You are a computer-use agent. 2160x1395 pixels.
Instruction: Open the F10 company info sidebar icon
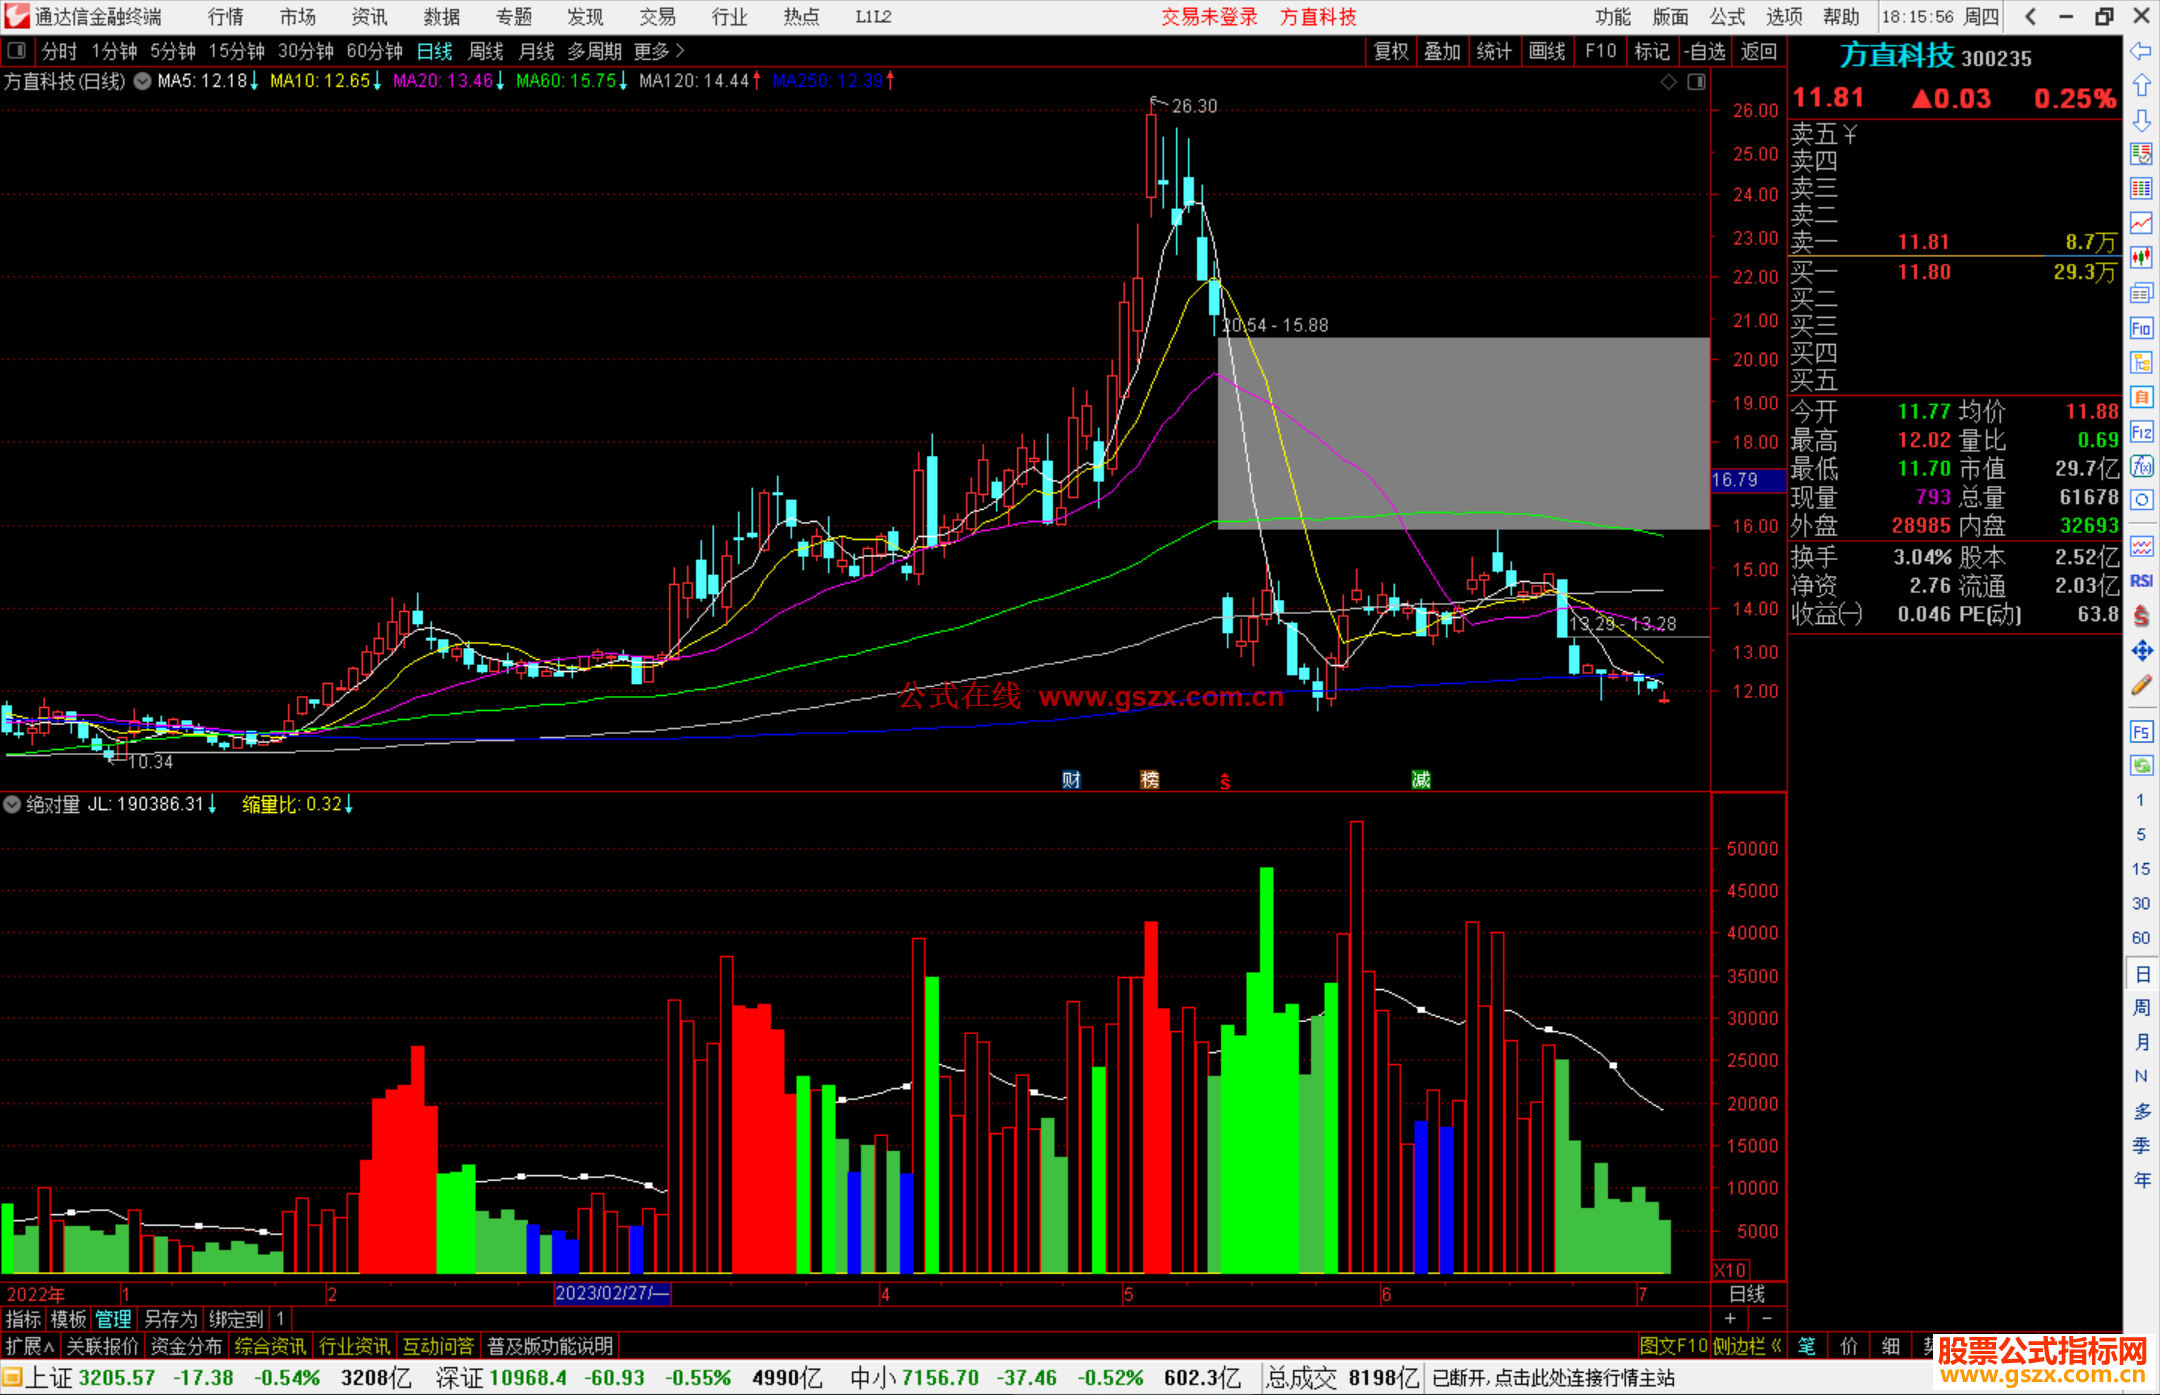pyautogui.click(x=2141, y=328)
